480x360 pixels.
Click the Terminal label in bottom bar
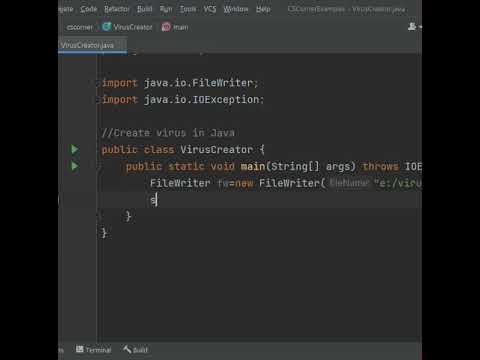pyautogui.click(x=98, y=350)
